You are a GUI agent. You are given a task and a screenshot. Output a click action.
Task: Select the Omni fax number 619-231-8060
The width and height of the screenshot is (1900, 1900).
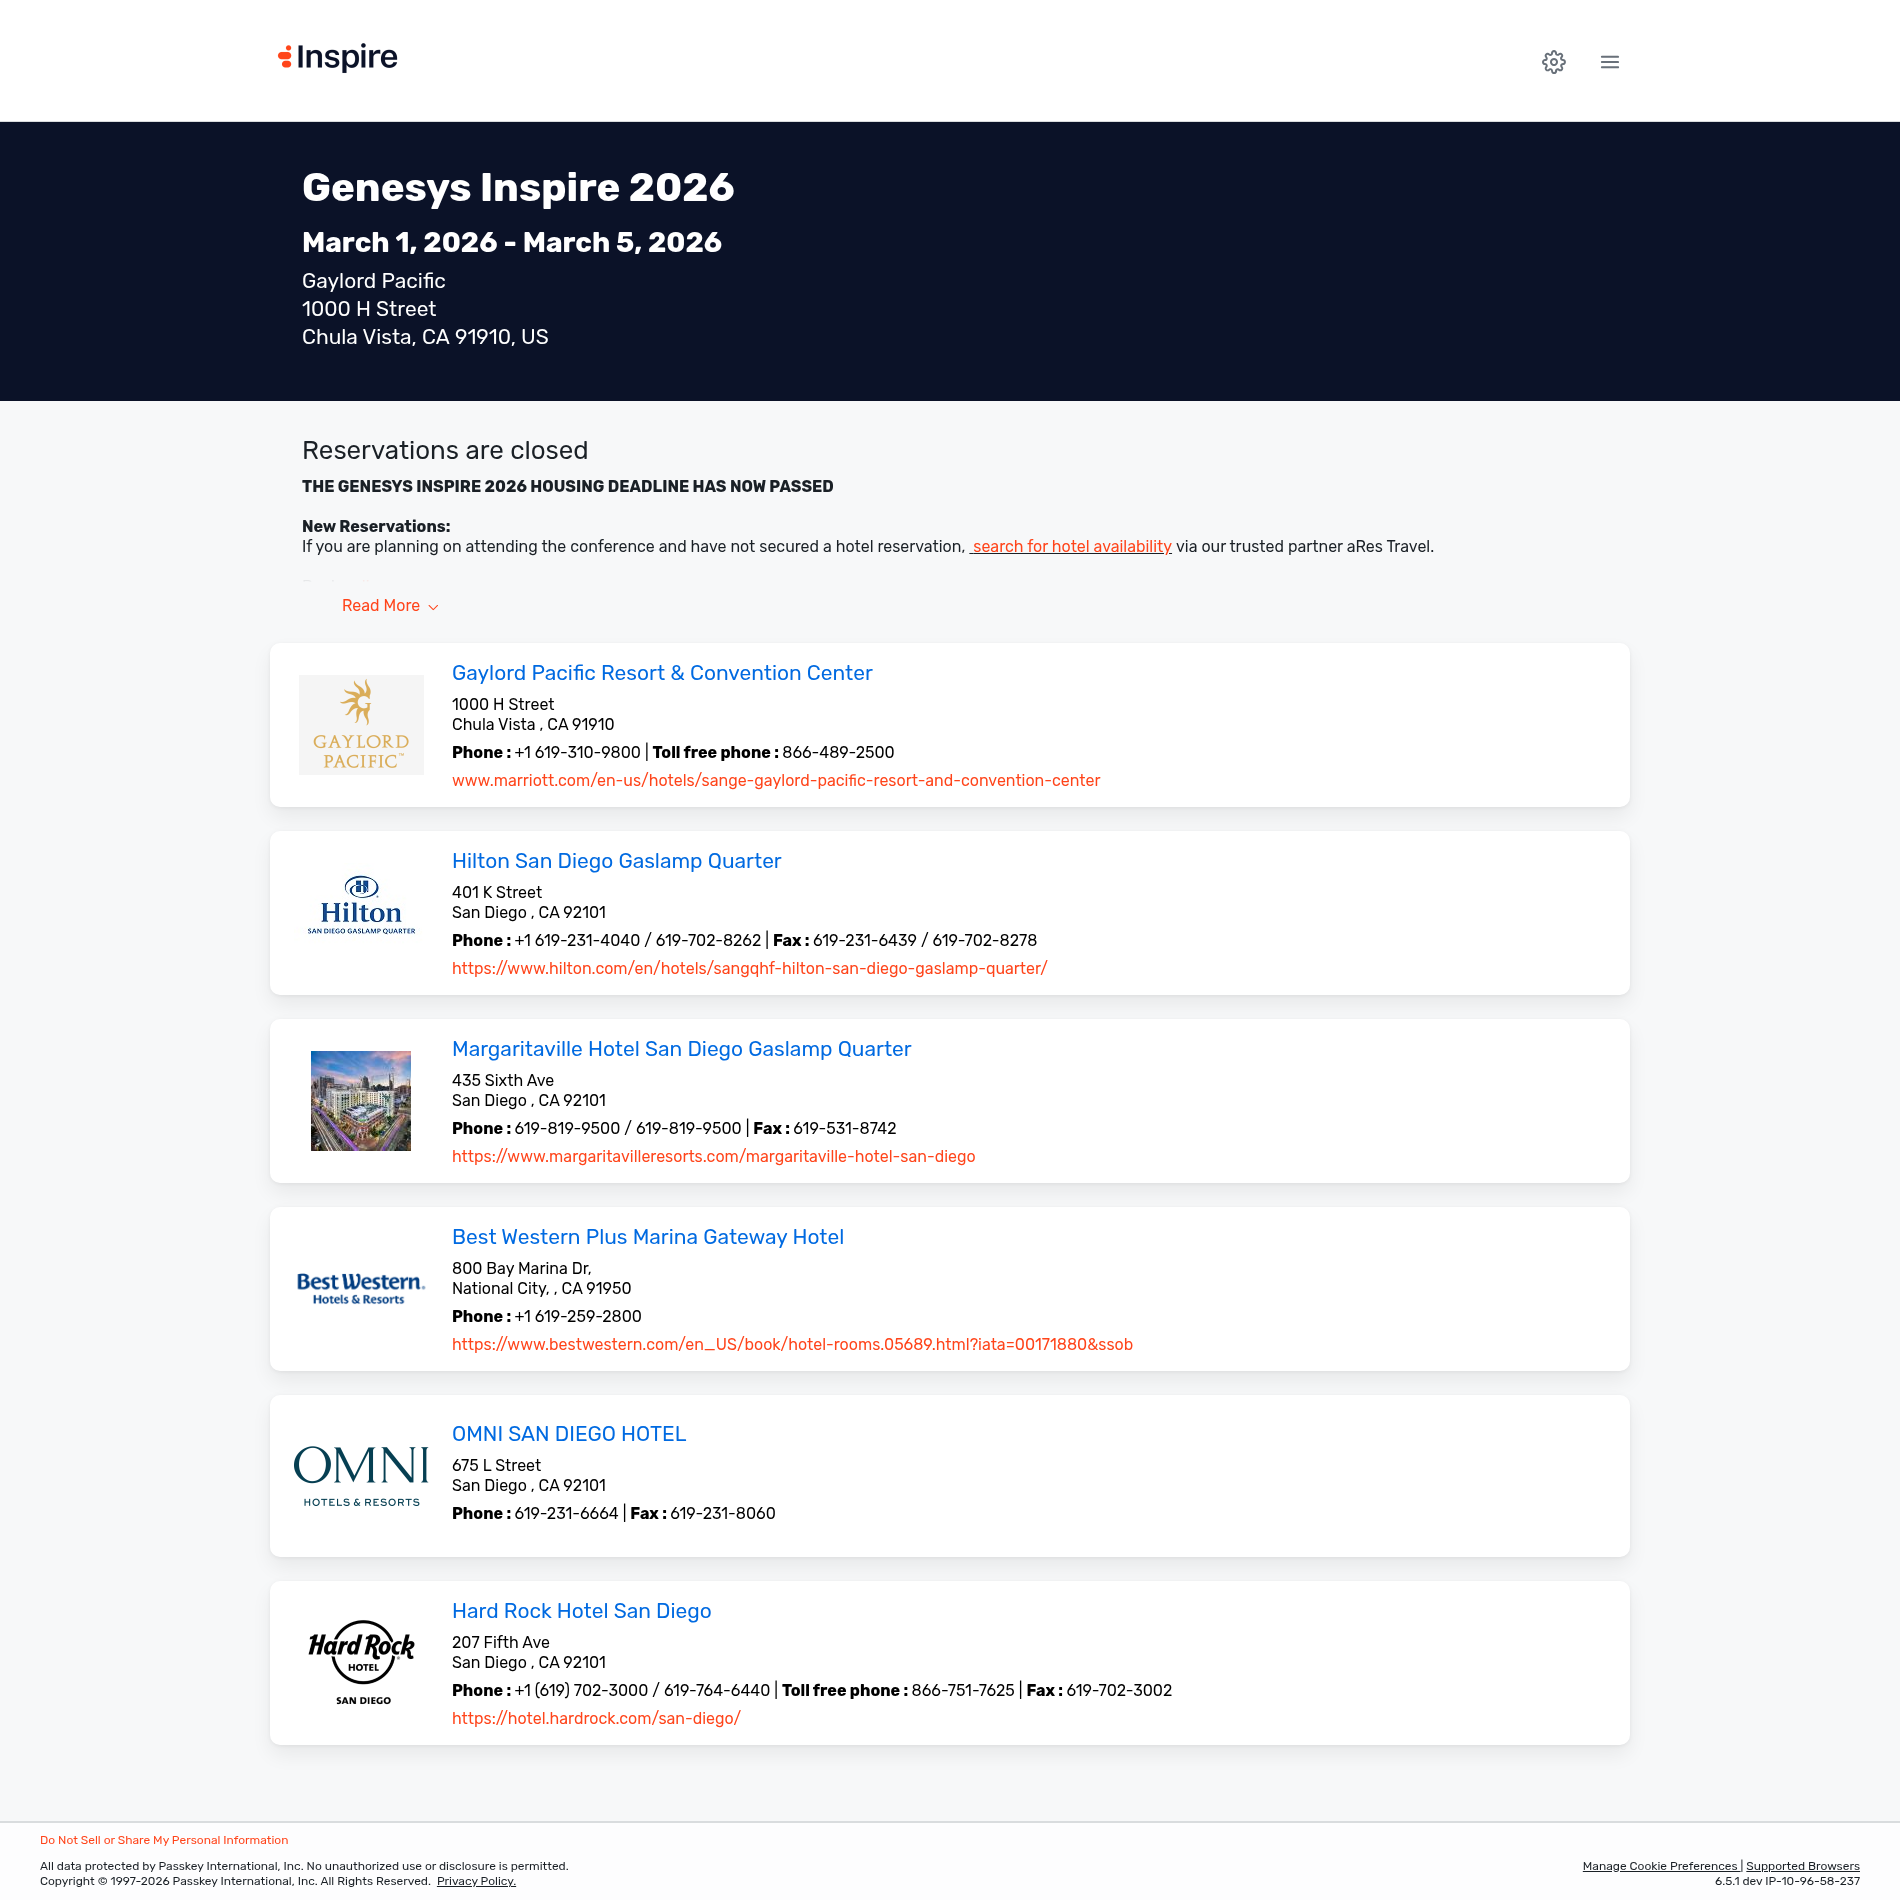click(x=722, y=1513)
